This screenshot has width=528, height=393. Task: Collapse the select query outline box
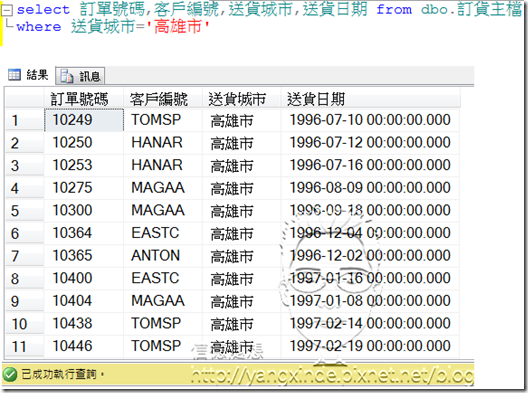click(x=7, y=10)
